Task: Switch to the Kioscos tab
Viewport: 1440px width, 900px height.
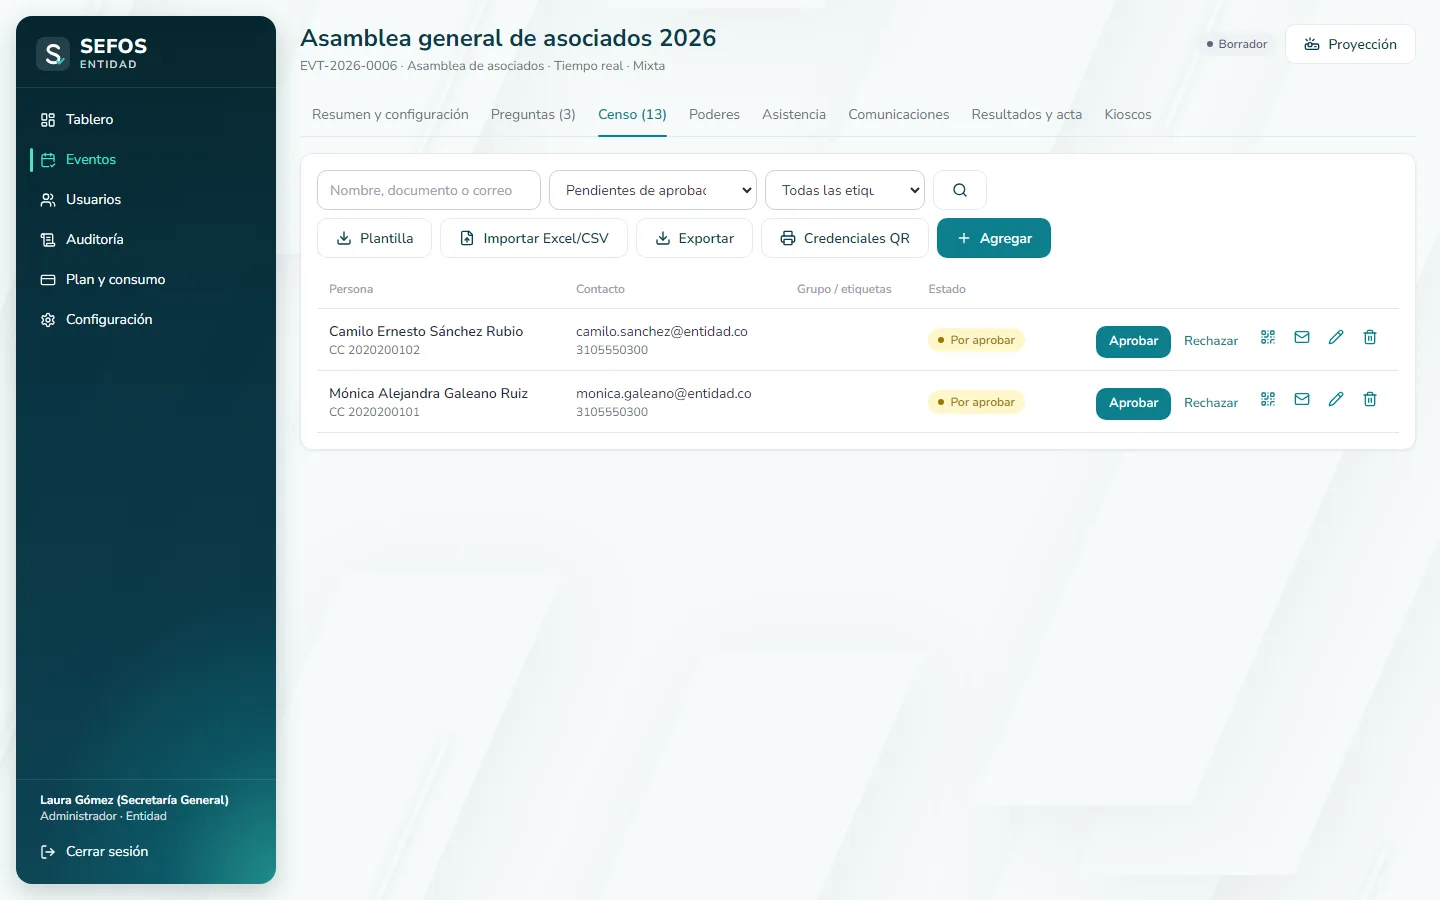Action: click(x=1128, y=115)
